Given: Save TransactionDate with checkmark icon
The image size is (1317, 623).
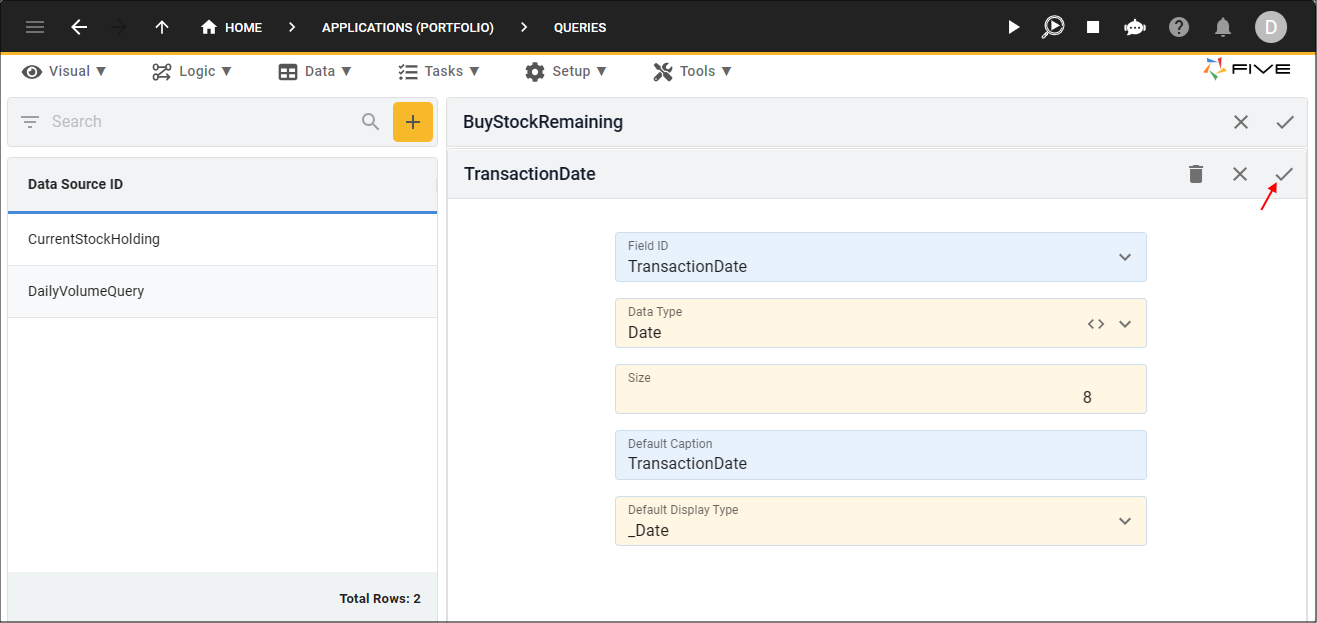Looking at the screenshot, I should 1284,174.
